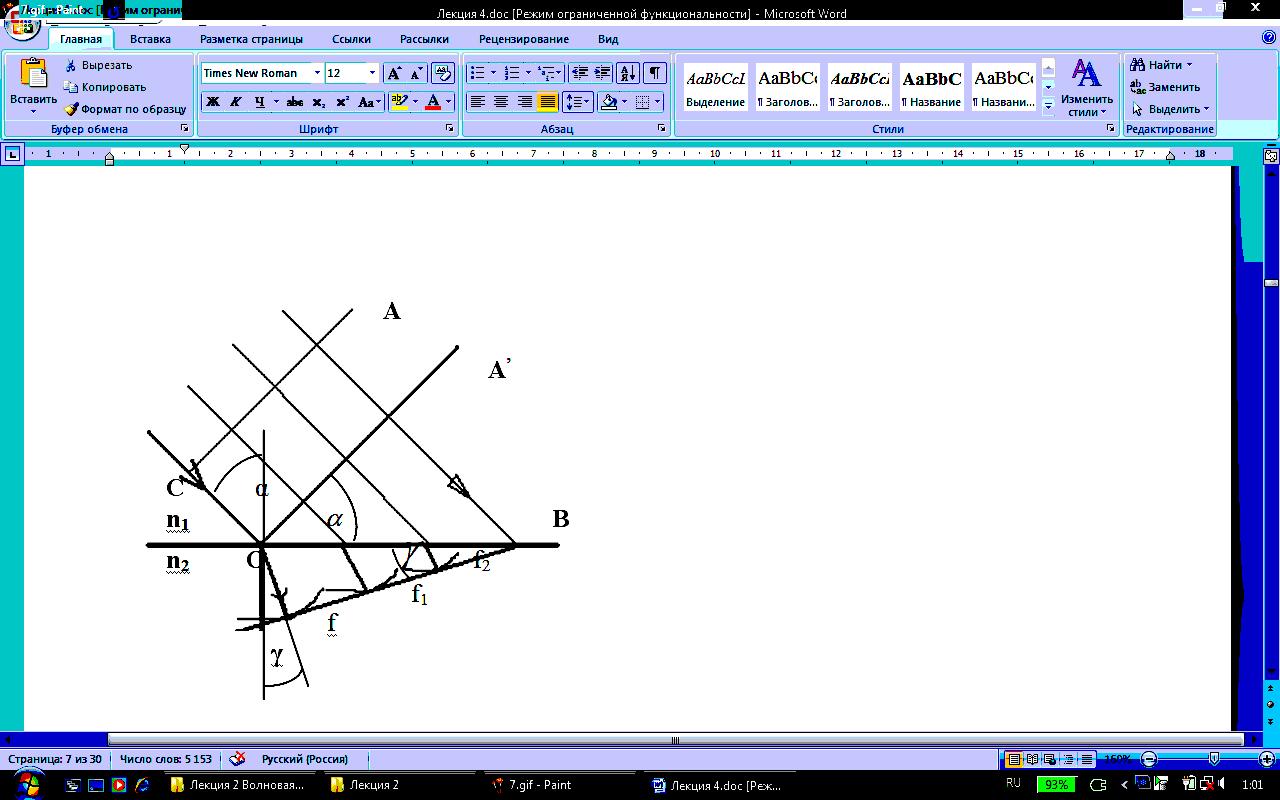
Task: Click the word count Число слов: 5 153
Action: (x=166, y=758)
